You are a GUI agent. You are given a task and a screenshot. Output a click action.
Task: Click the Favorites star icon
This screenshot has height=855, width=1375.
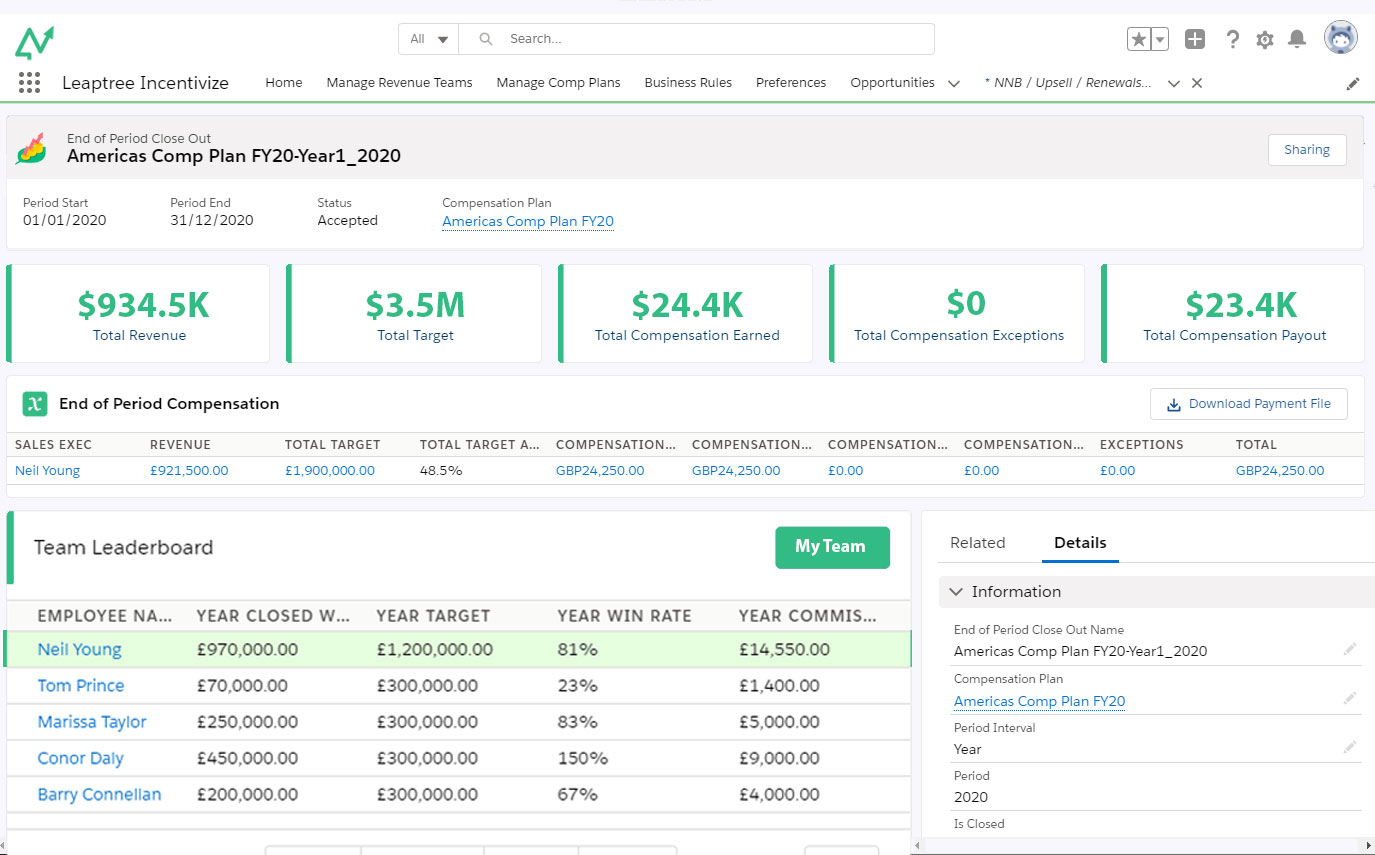point(1139,39)
